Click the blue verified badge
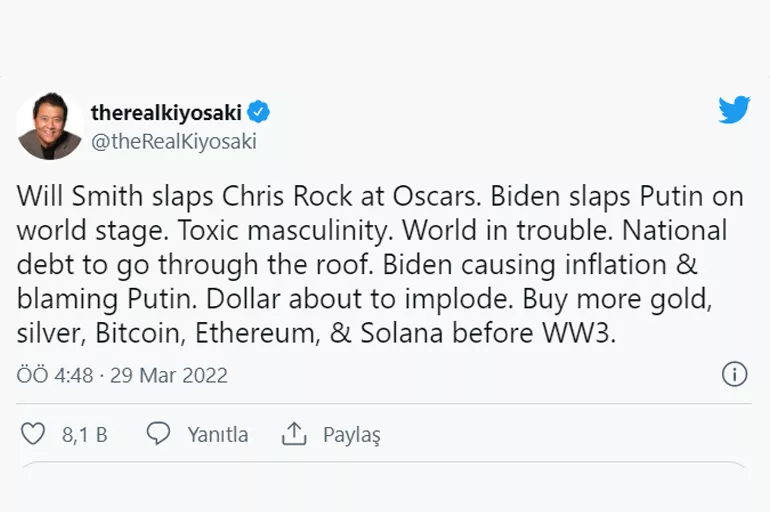The height and width of the screenshot is (512, 770). (259, 111)
